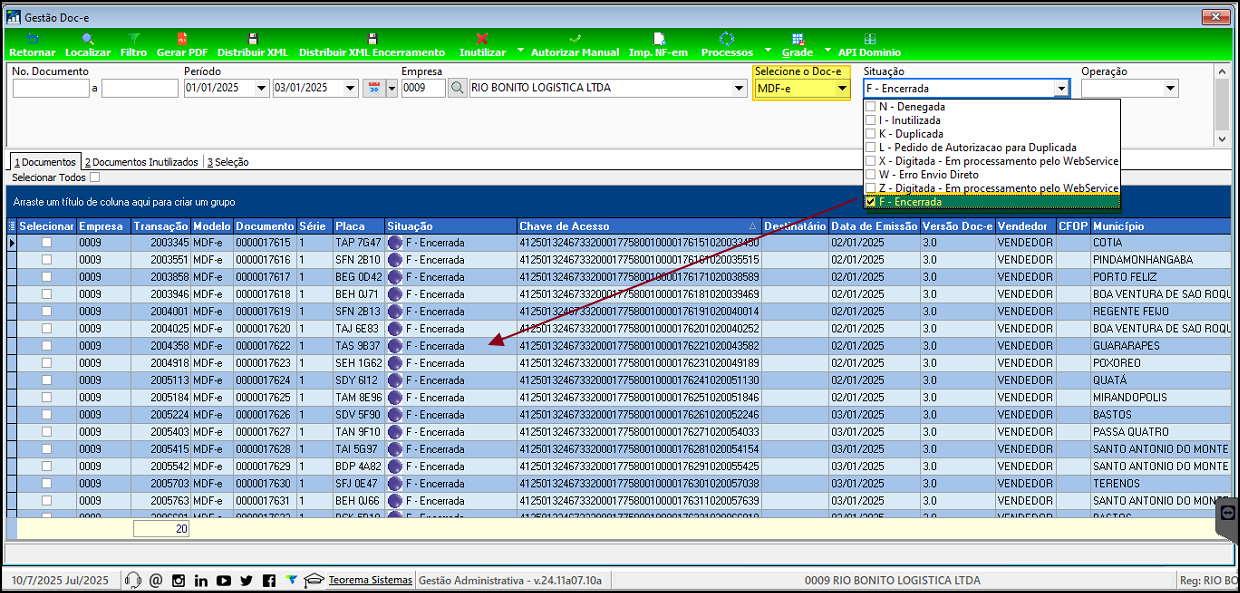Click the Gerar PDF toolbar icon
The height and width of the screenshot is (593, 1240).
click(182, 38)
